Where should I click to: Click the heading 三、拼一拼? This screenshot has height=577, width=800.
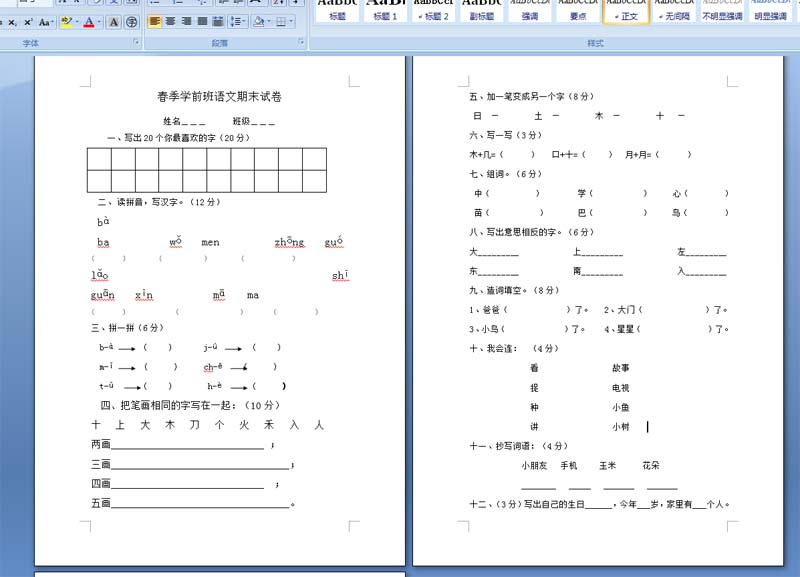tap(127, 328)
